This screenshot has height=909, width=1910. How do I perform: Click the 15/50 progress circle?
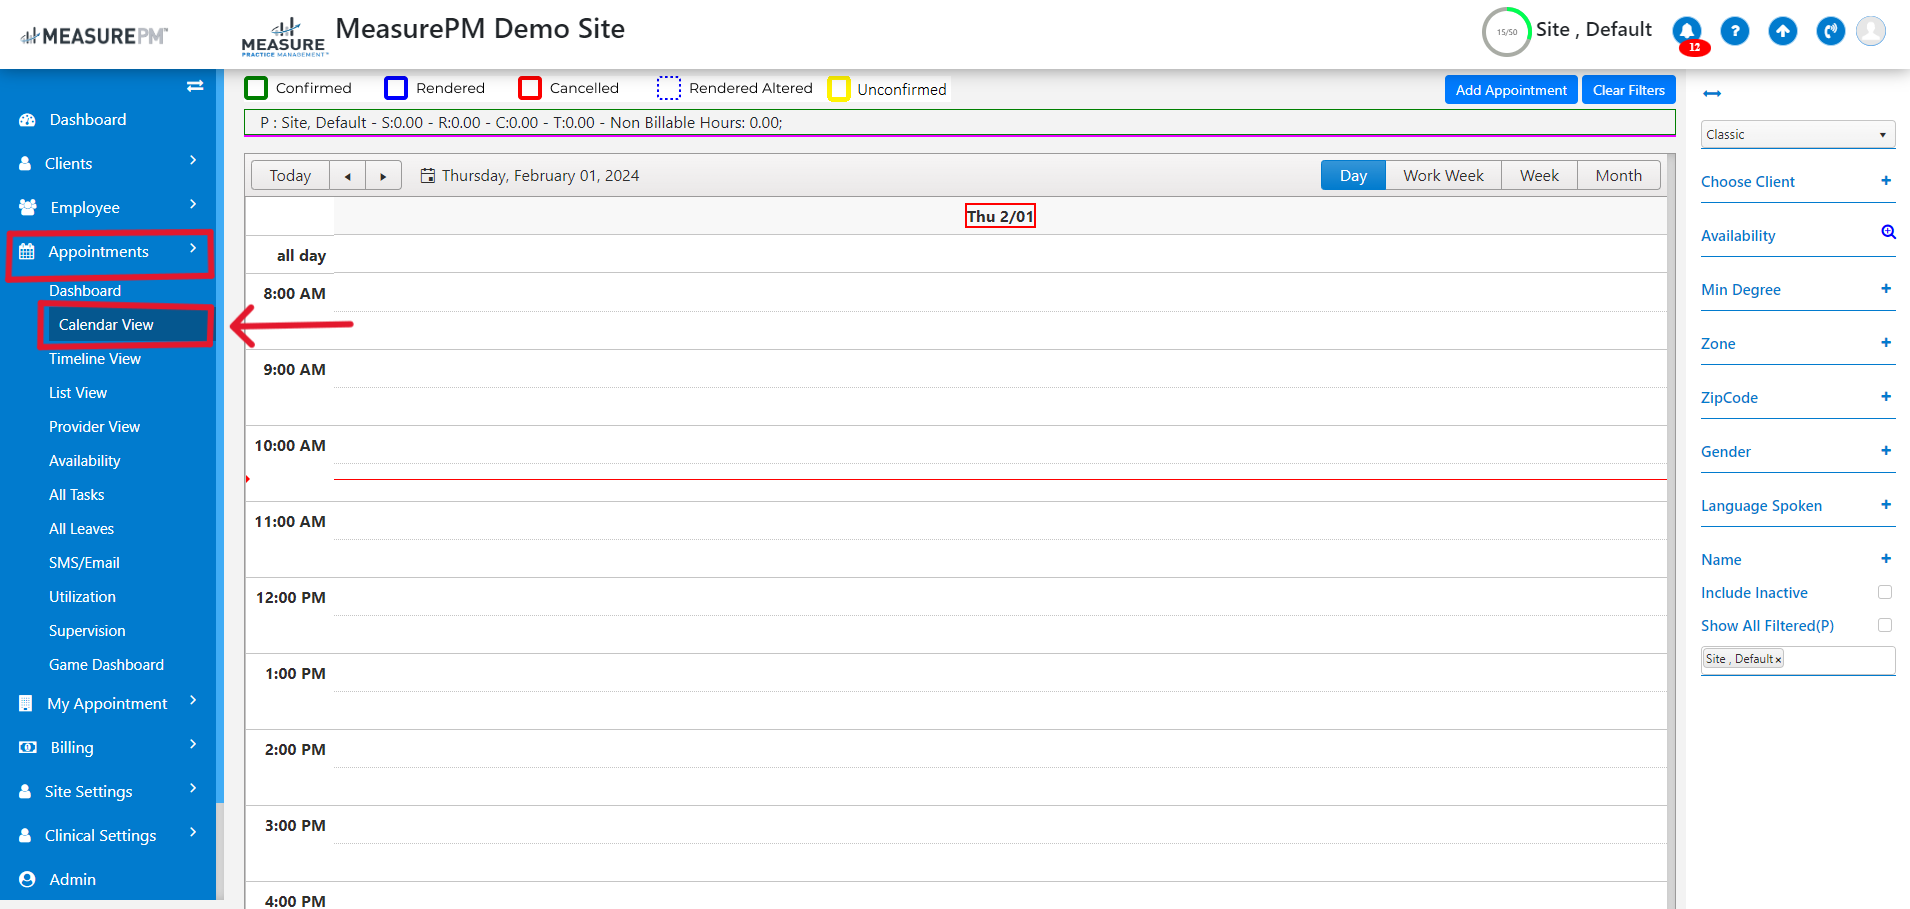(x=1506, y=32)
